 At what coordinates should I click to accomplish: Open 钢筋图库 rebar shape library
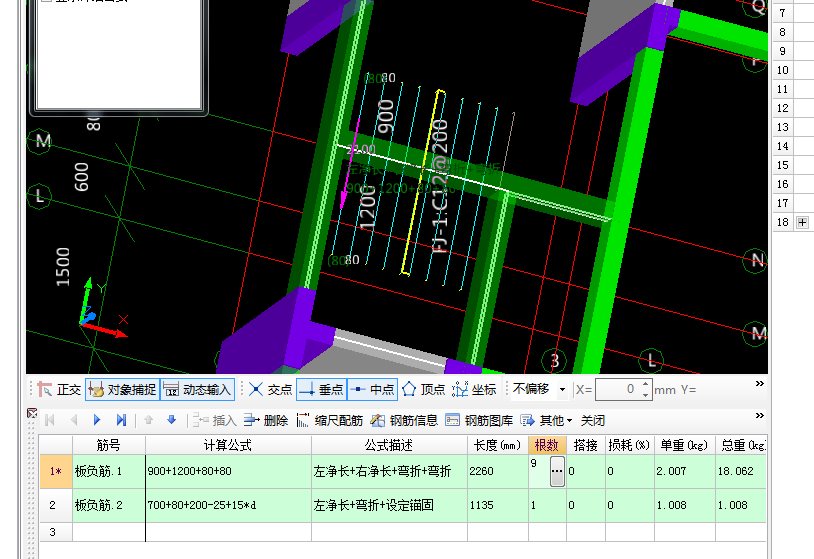click(479, 420)
